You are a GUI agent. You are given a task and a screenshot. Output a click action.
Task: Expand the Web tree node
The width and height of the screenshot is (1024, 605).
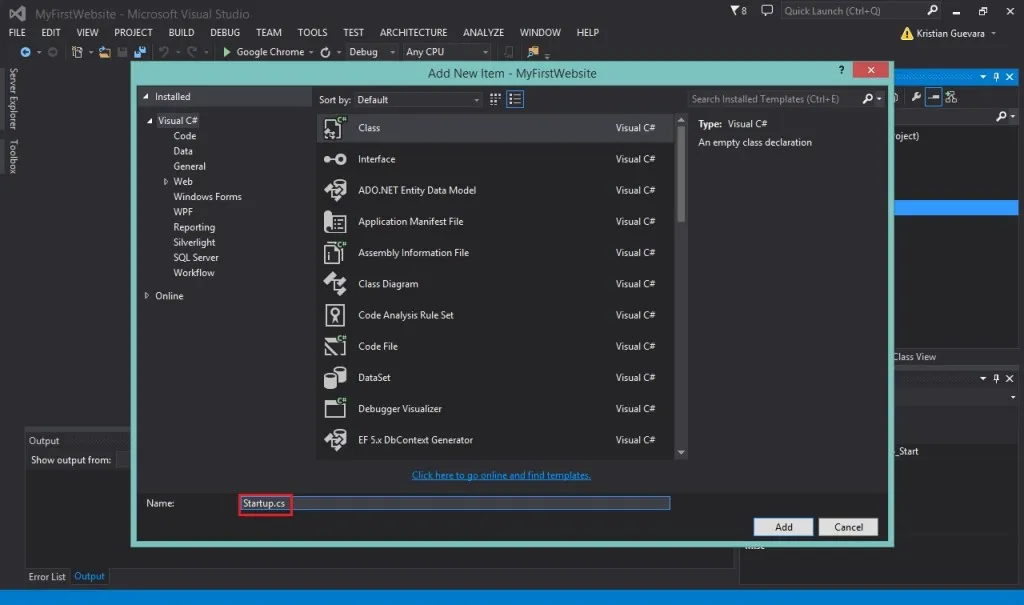(x=165, y=182)
